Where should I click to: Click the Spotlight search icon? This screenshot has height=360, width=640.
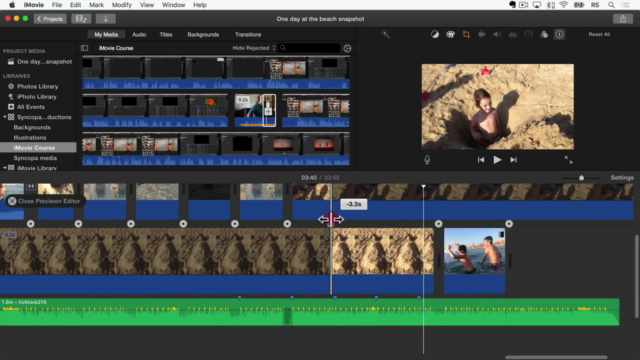click(611, 5)
